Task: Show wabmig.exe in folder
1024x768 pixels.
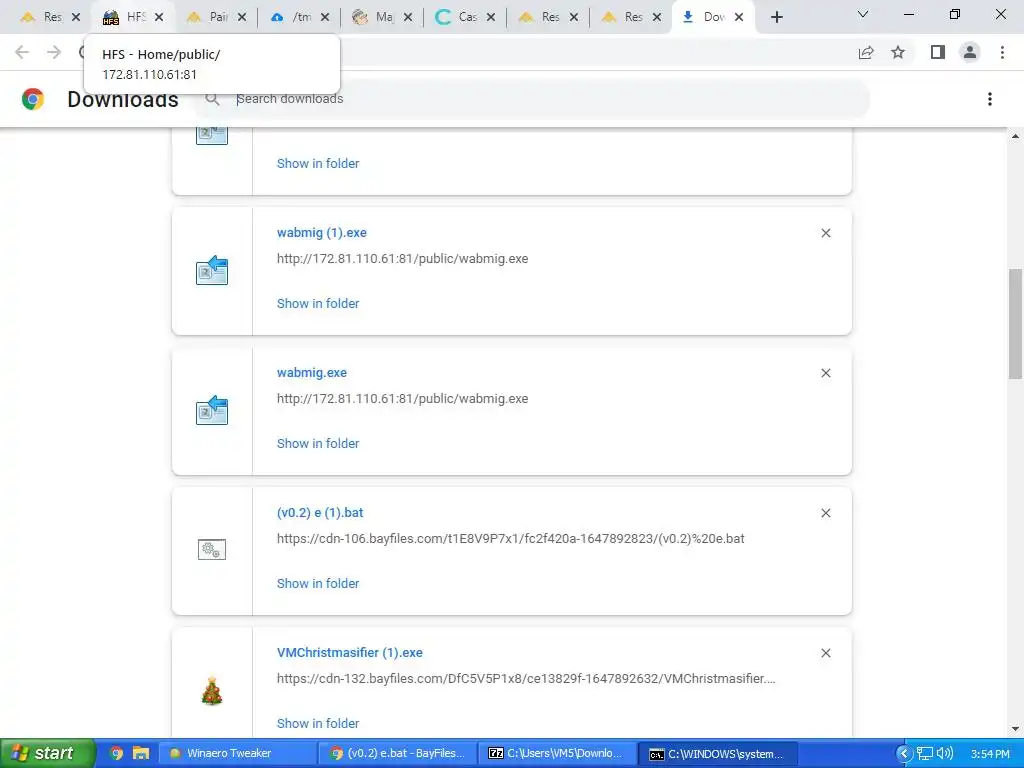Action: 318,443
